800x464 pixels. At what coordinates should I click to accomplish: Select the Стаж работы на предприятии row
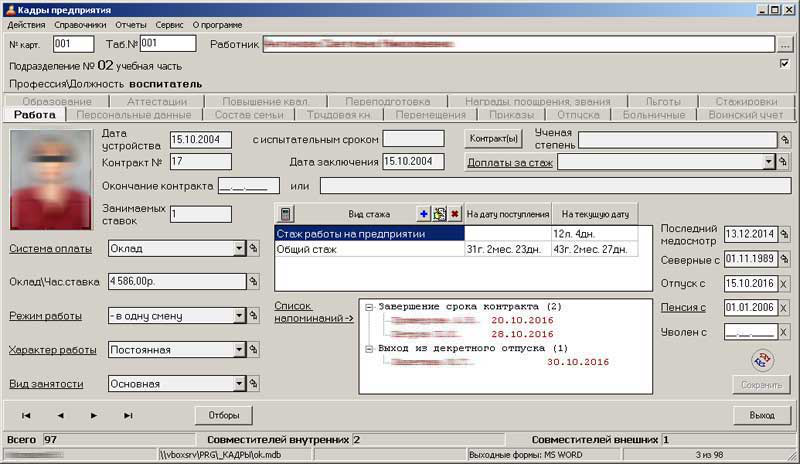[456, 234]
